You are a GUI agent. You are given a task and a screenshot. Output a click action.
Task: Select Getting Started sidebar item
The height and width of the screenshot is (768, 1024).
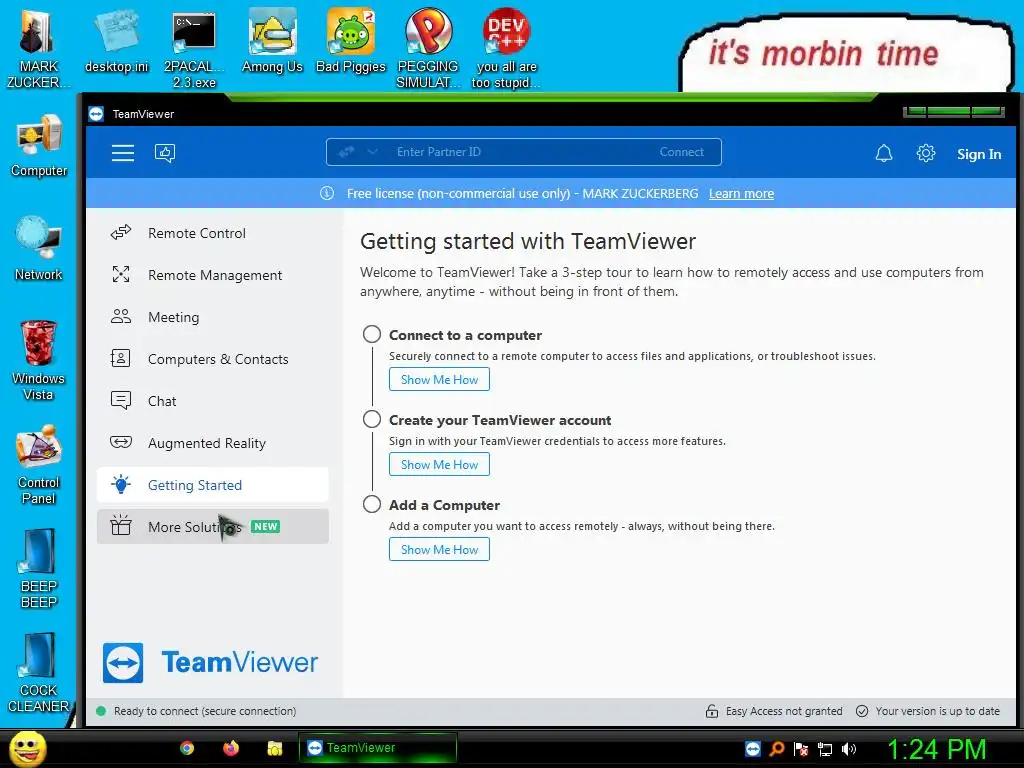click(213, 485)
